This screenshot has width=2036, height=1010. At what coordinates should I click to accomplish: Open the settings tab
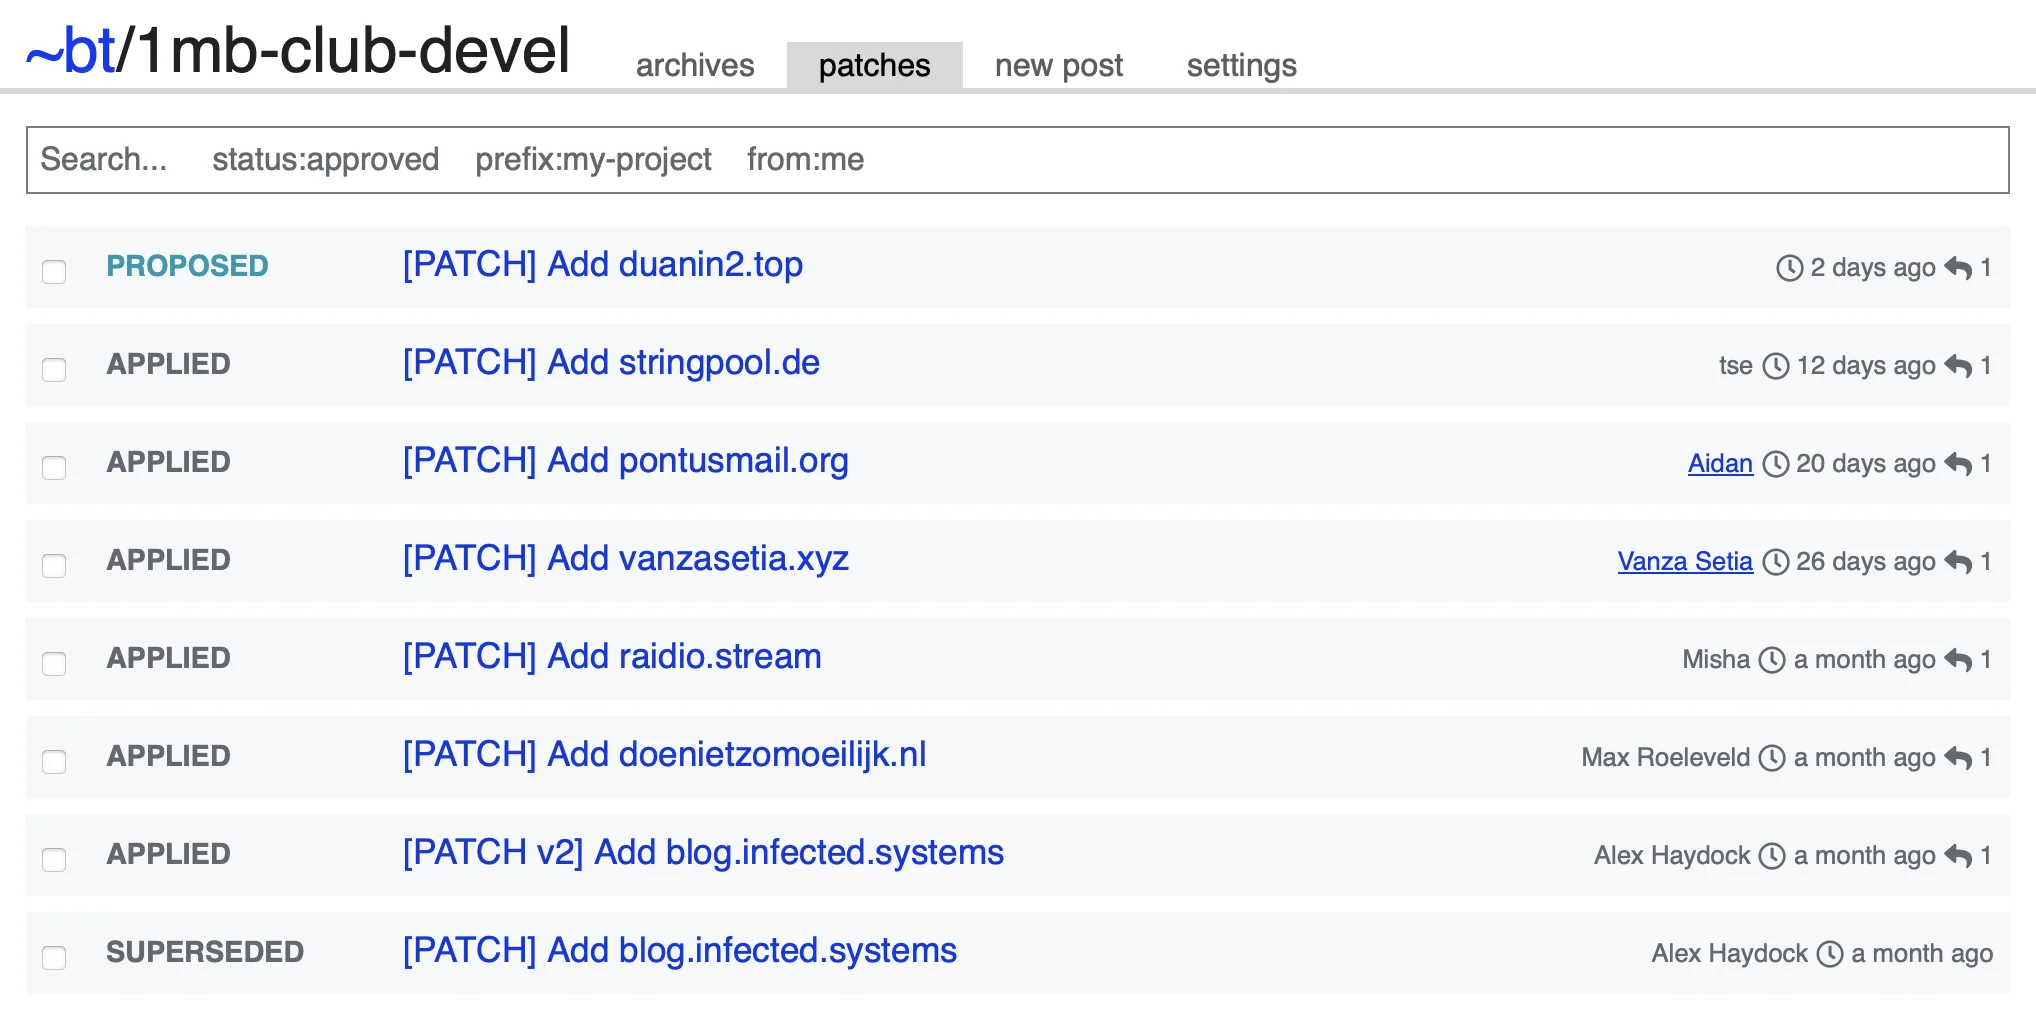[x=1241, y=65]
